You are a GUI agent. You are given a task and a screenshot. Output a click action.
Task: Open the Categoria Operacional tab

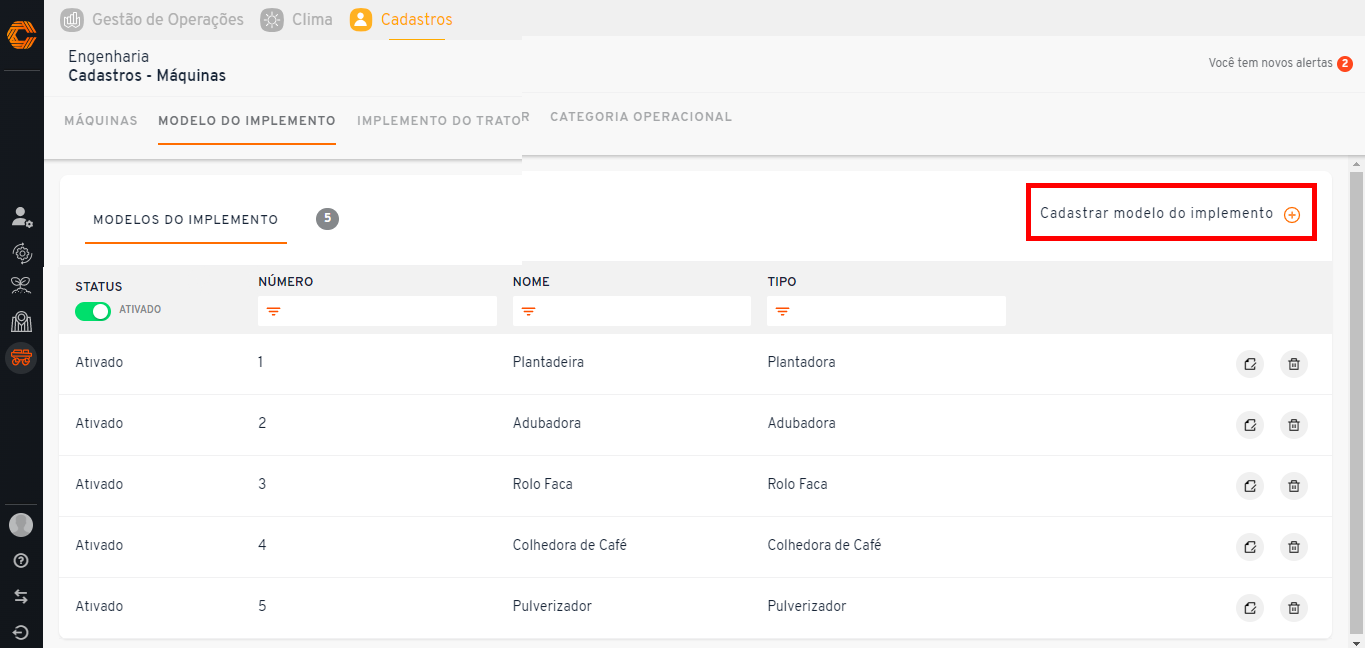(641, 117)
